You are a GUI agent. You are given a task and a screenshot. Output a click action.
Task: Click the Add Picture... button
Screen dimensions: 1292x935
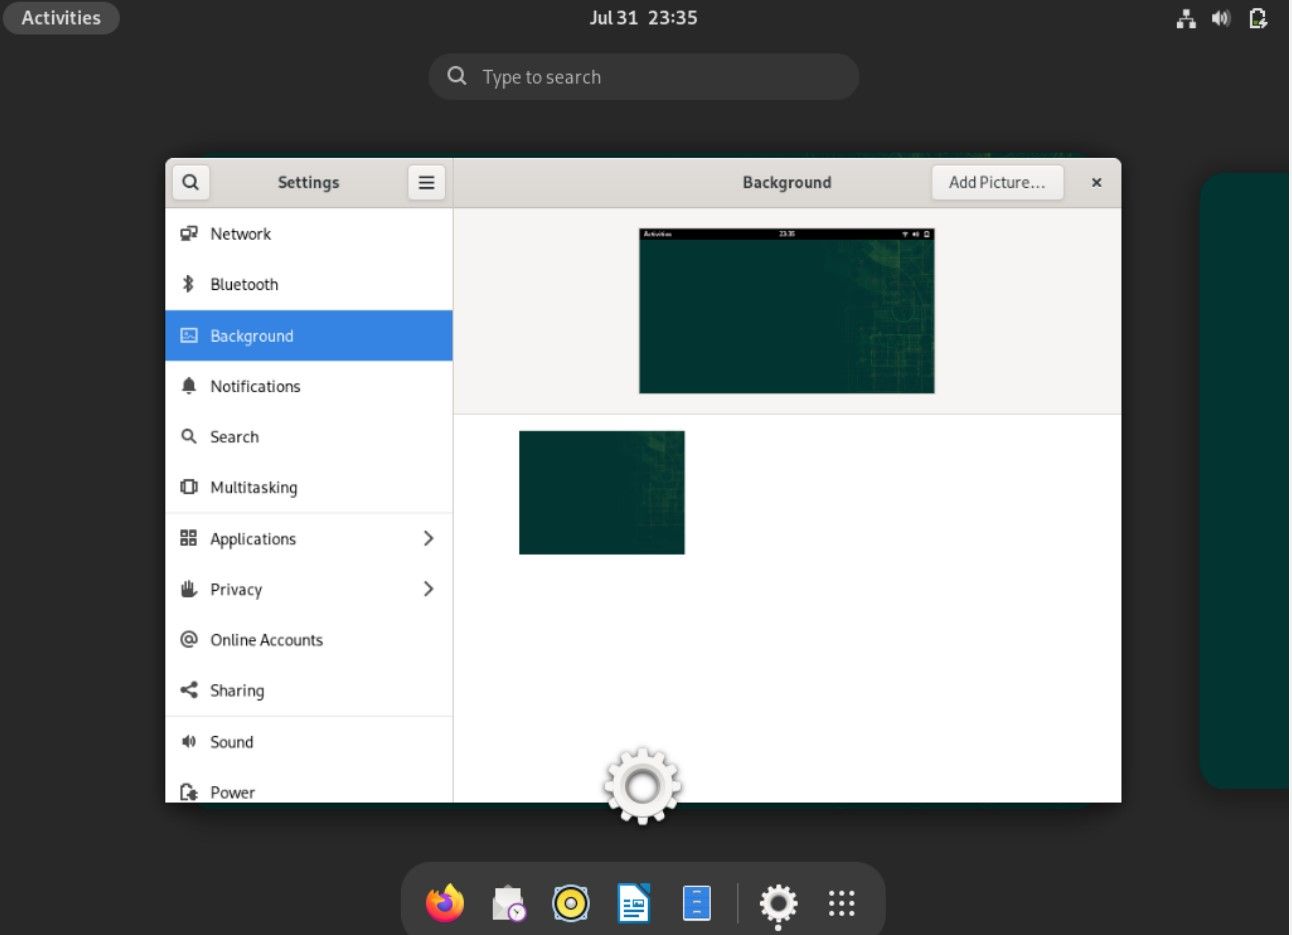[997, 182]
